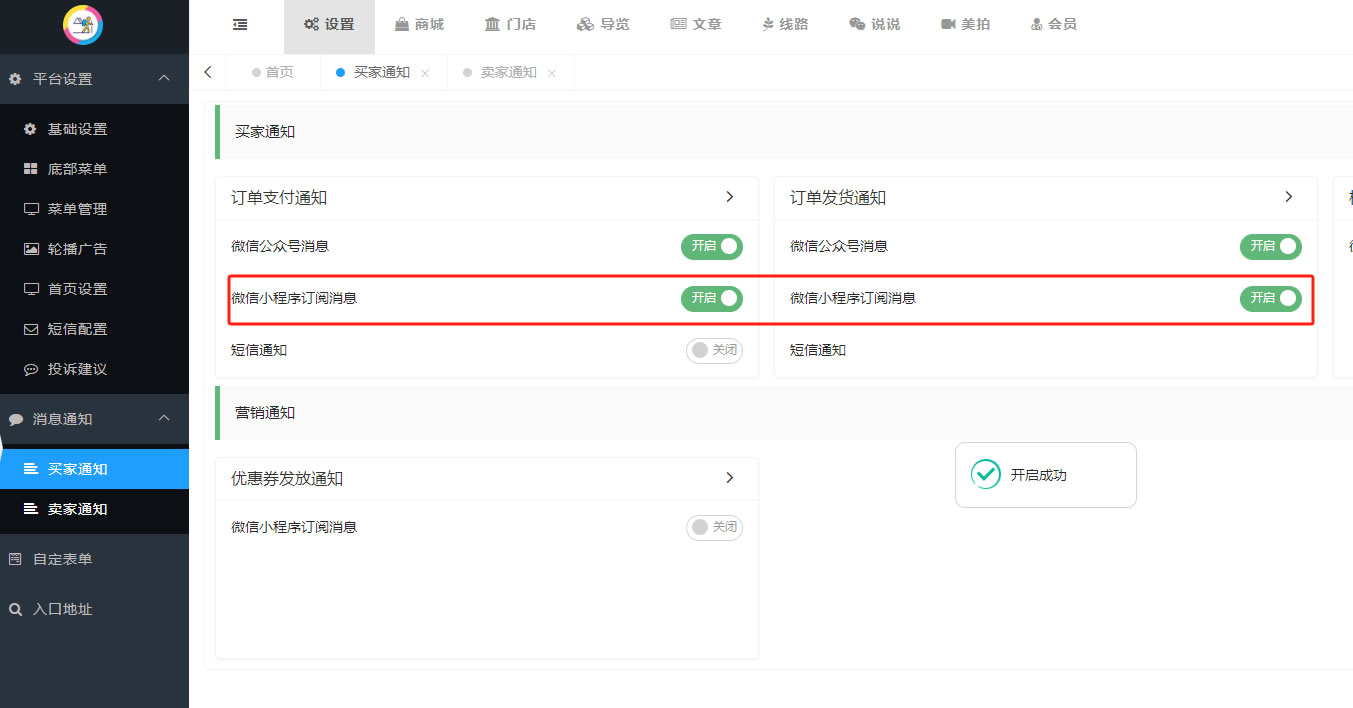Click the grid icon beside 底部菜单

[x=30, y=169]
